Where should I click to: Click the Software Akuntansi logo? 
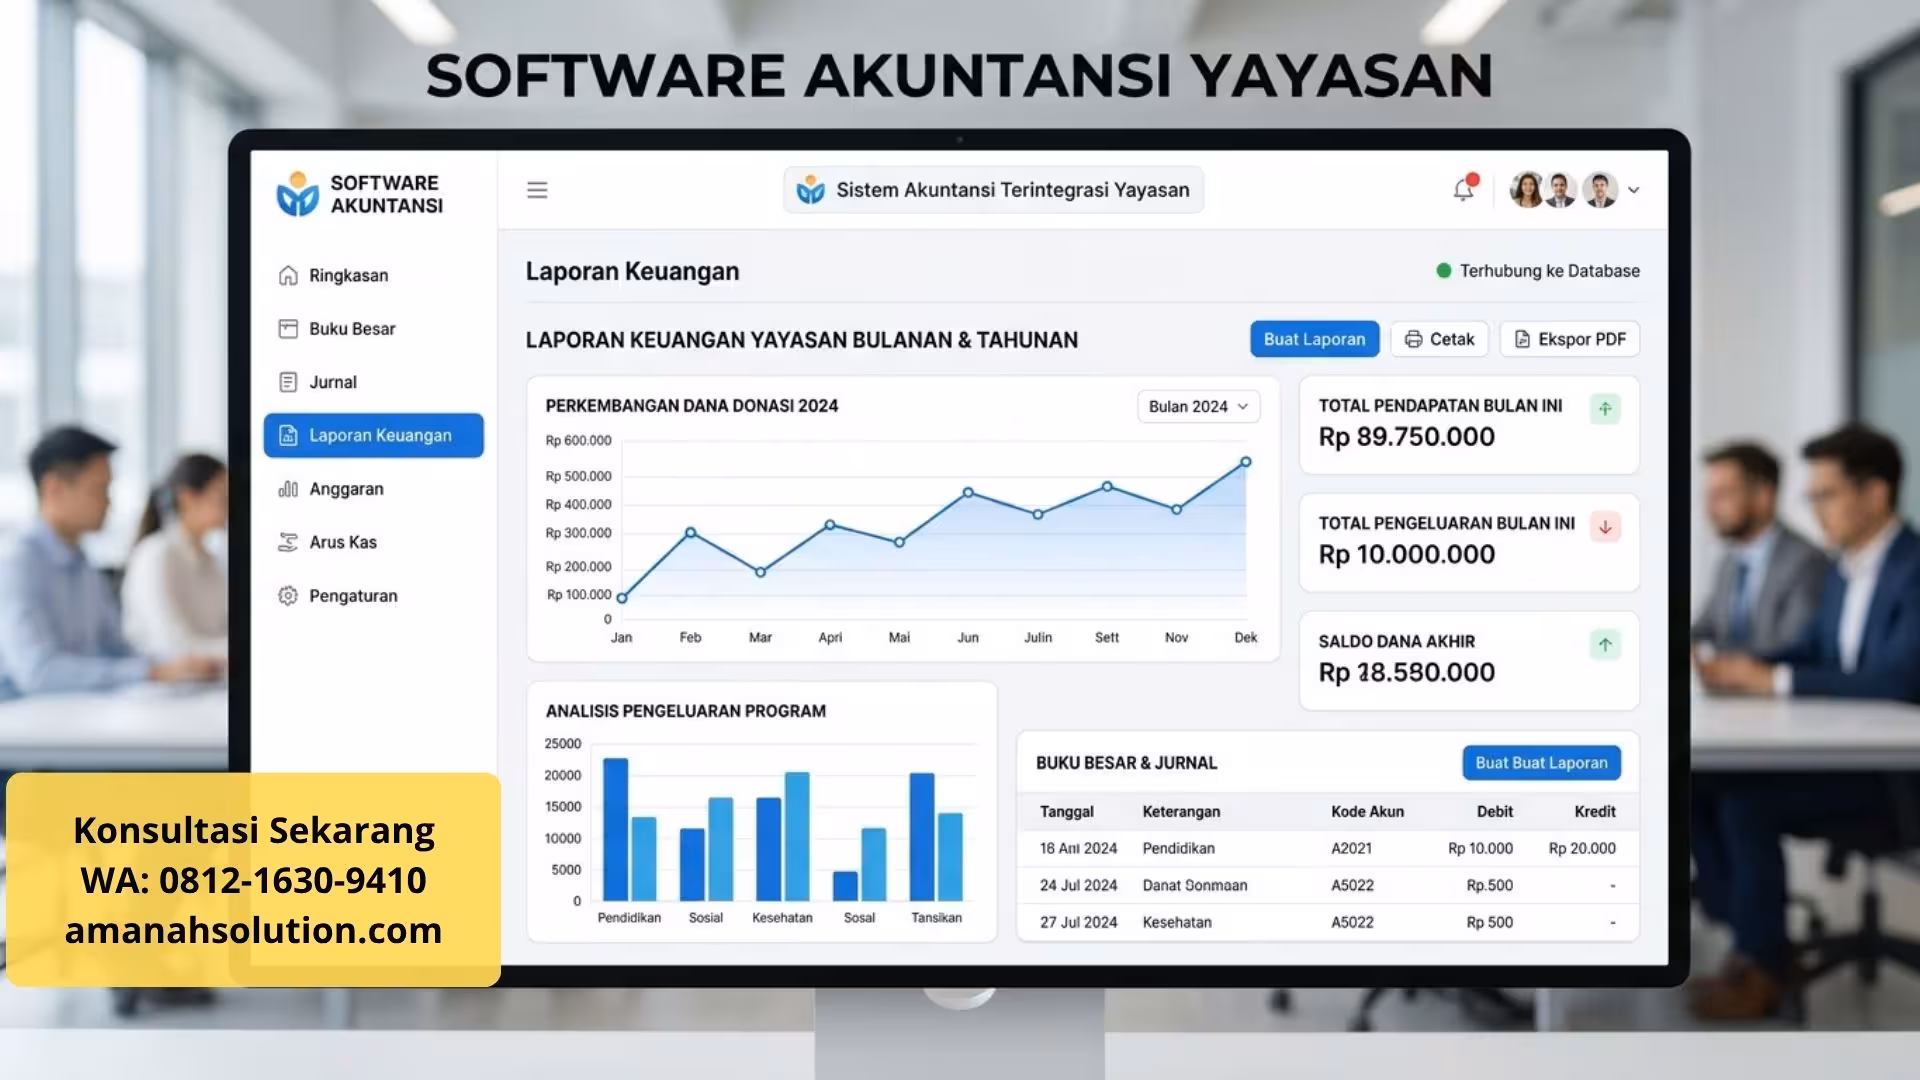(297, 194)
